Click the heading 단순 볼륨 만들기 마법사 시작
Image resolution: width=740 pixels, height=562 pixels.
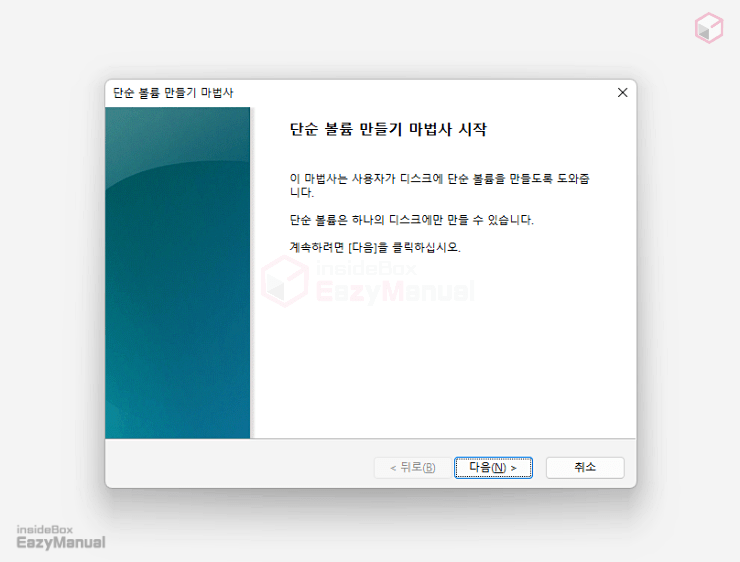click(x=387, y=129)
